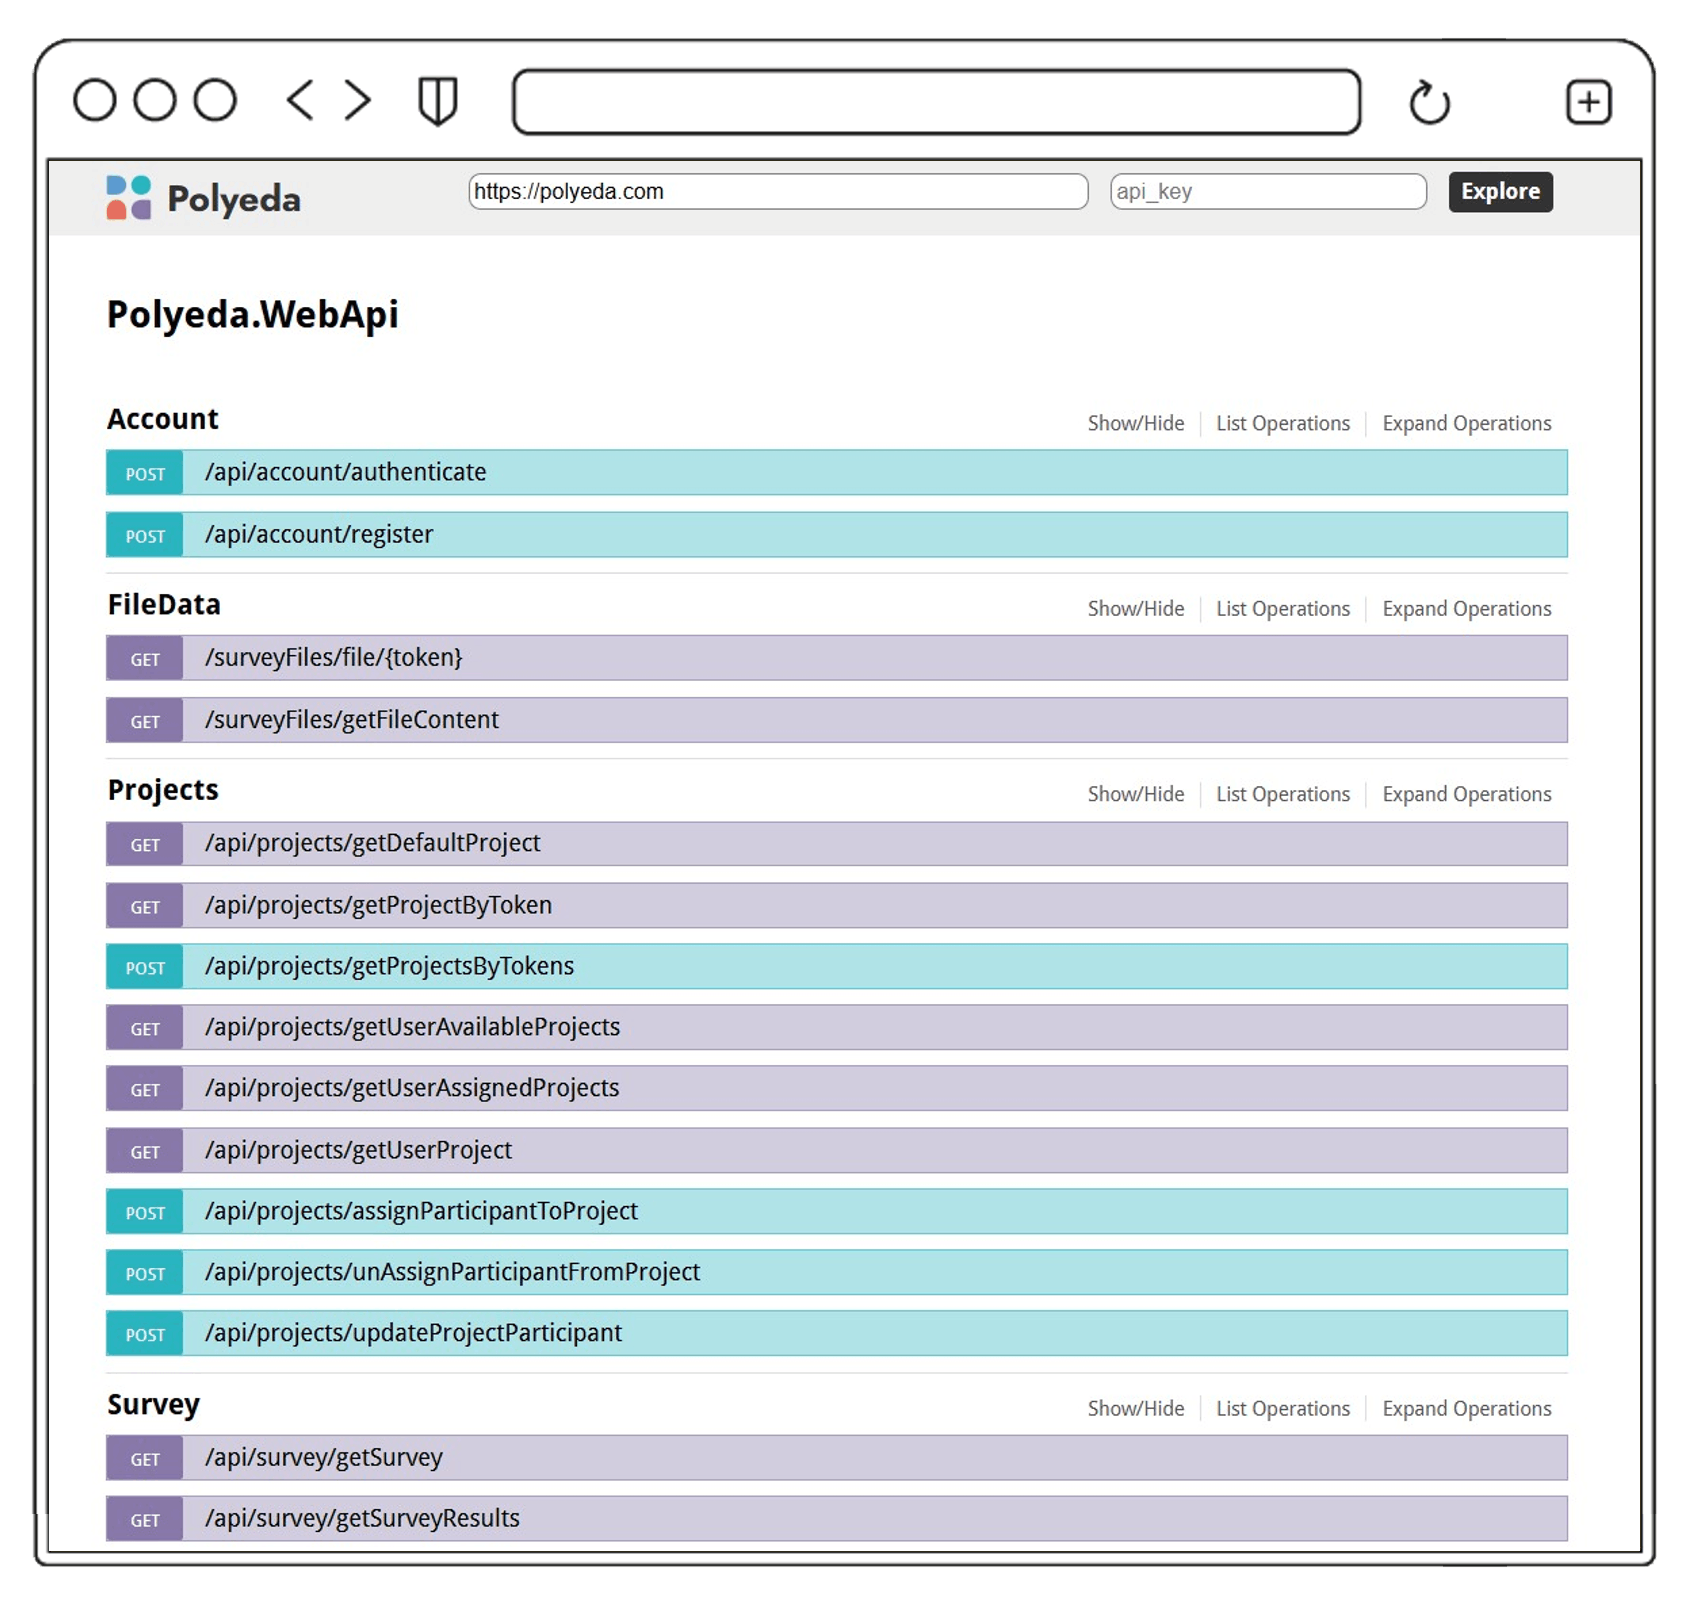List Operations for Survey section
The image size is (1688, 1605).
pyautogui.click(x=1283, y=1409)
